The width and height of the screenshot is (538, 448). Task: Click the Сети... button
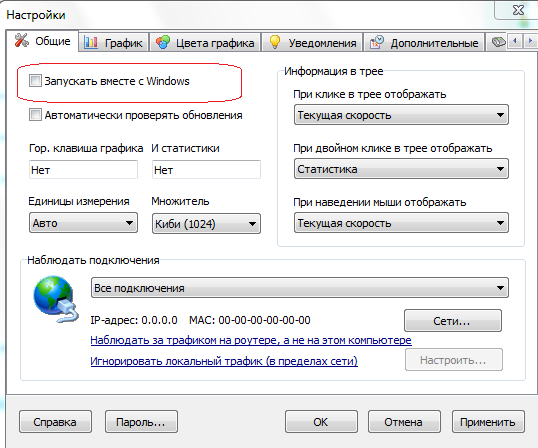click(453, 321)
